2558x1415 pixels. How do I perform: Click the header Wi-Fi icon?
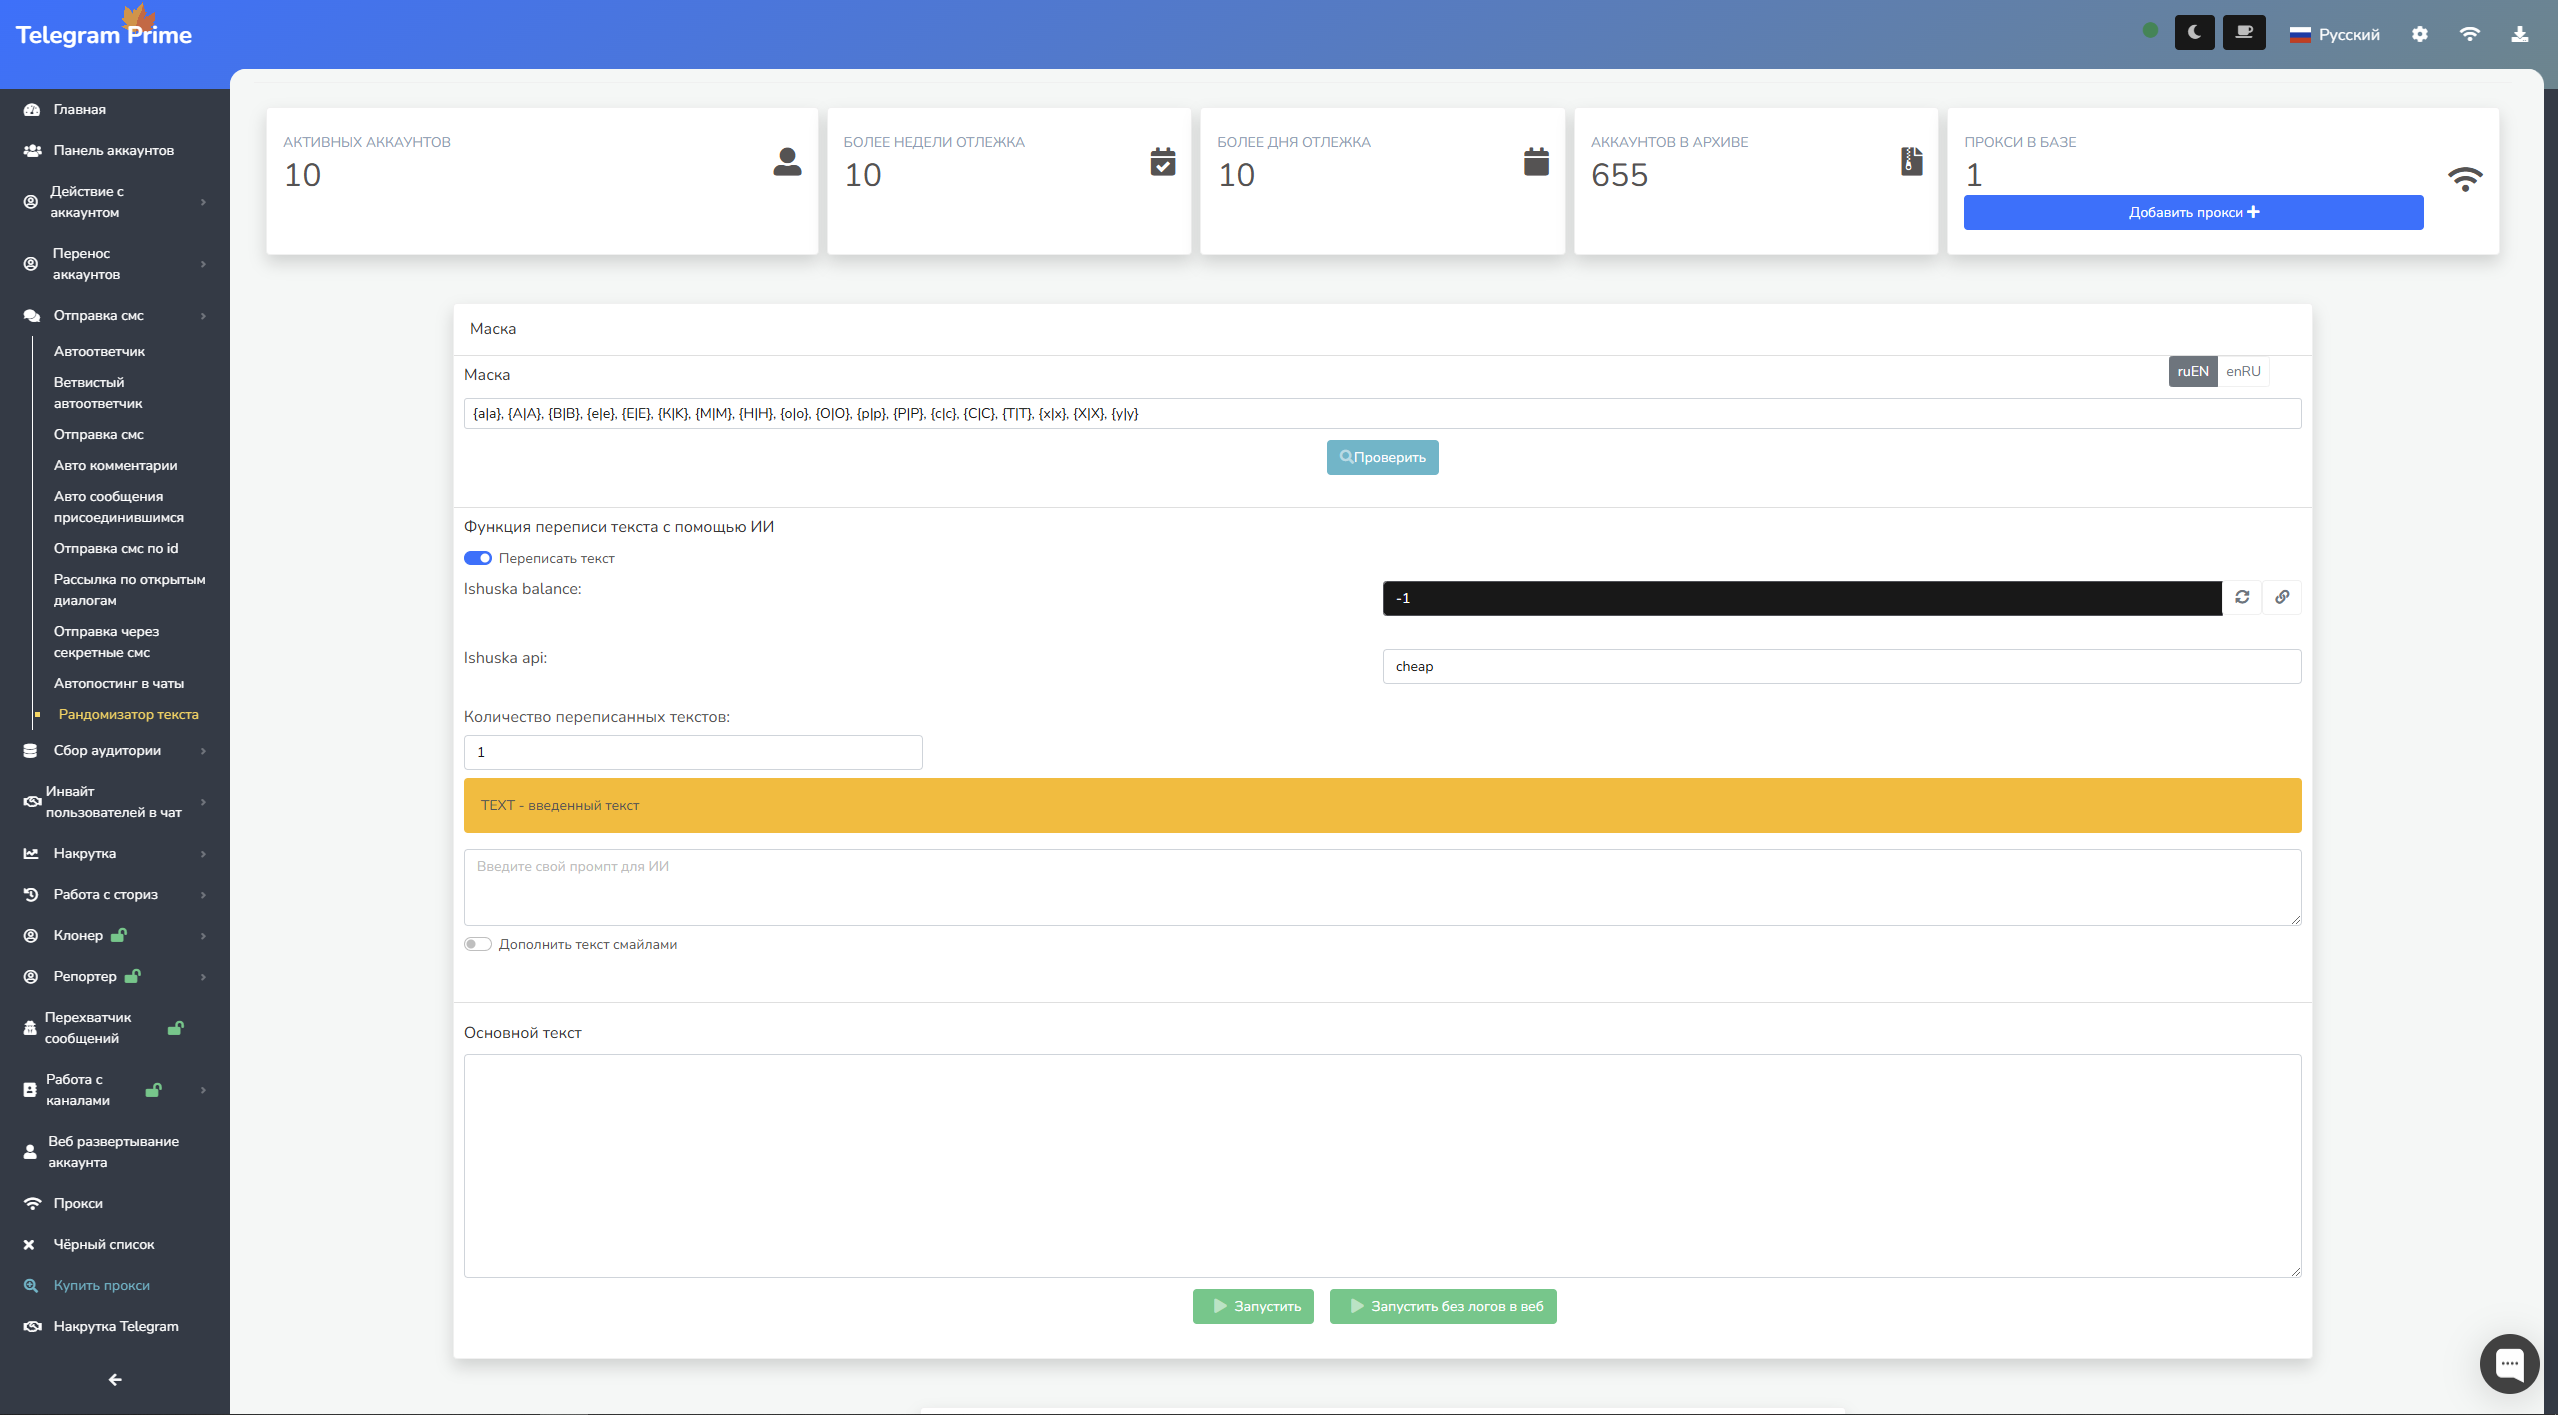2469,34
